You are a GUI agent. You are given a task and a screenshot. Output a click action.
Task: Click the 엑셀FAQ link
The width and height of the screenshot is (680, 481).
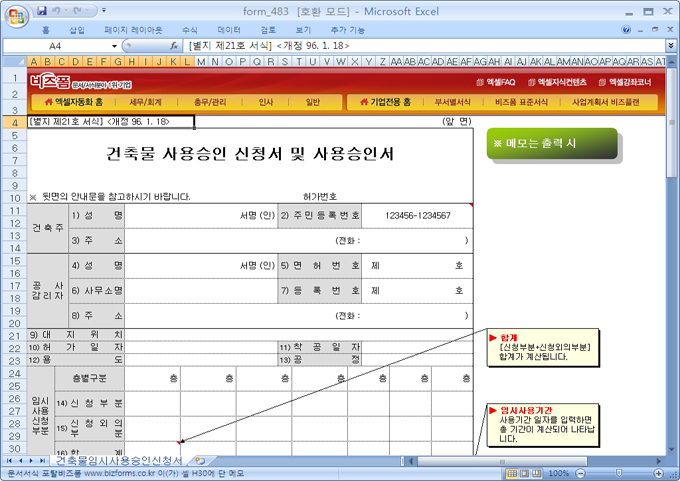(497, 81)
